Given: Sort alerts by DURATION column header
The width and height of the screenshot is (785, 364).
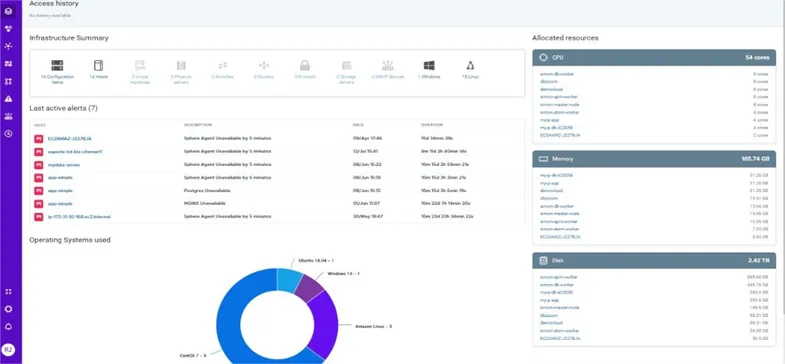Looking at the screenshot, I should click(432, 125).
